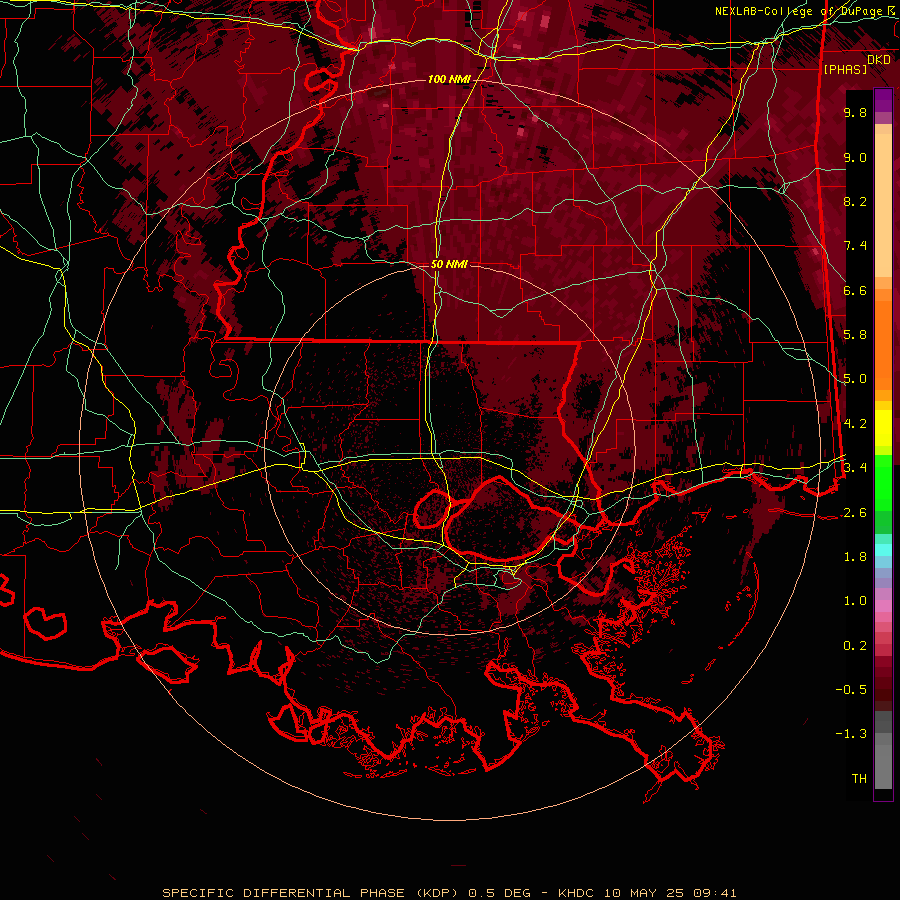This screenshot has width=900, height=900.
Task: Pick the pink band of the color bar
Action: coord(883,606)
